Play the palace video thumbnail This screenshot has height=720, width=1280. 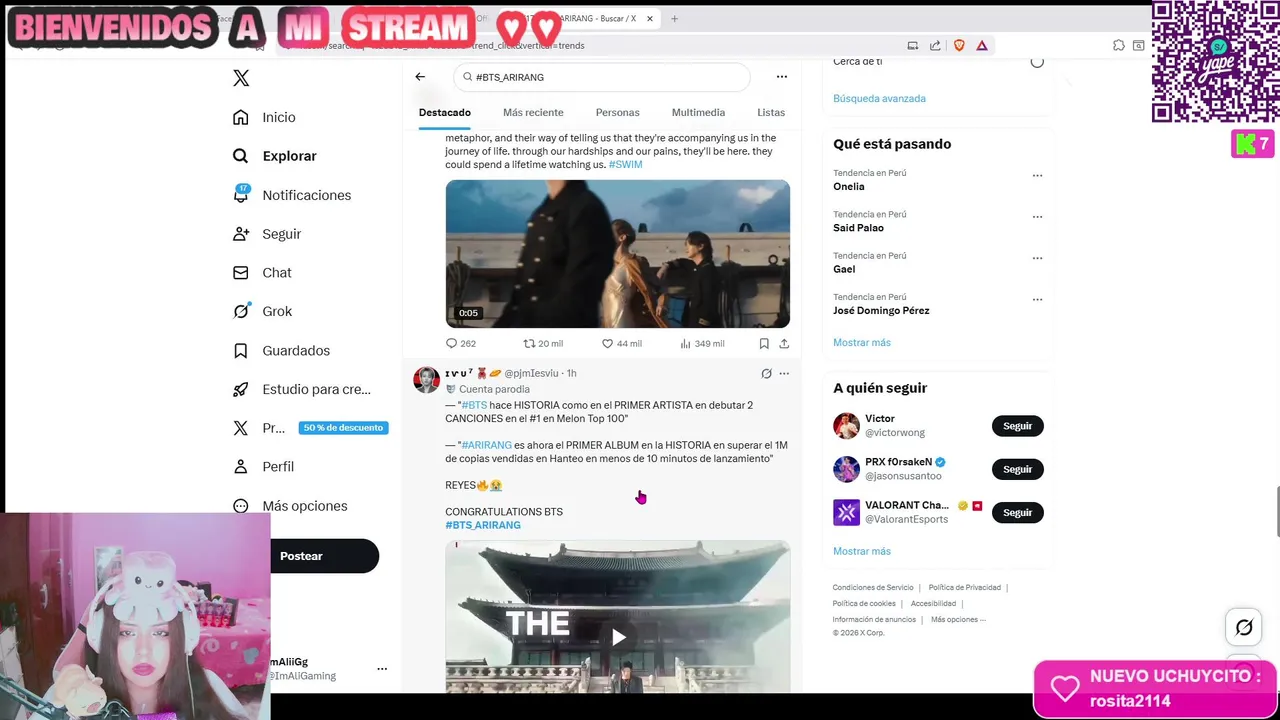[x=618, y=637]
